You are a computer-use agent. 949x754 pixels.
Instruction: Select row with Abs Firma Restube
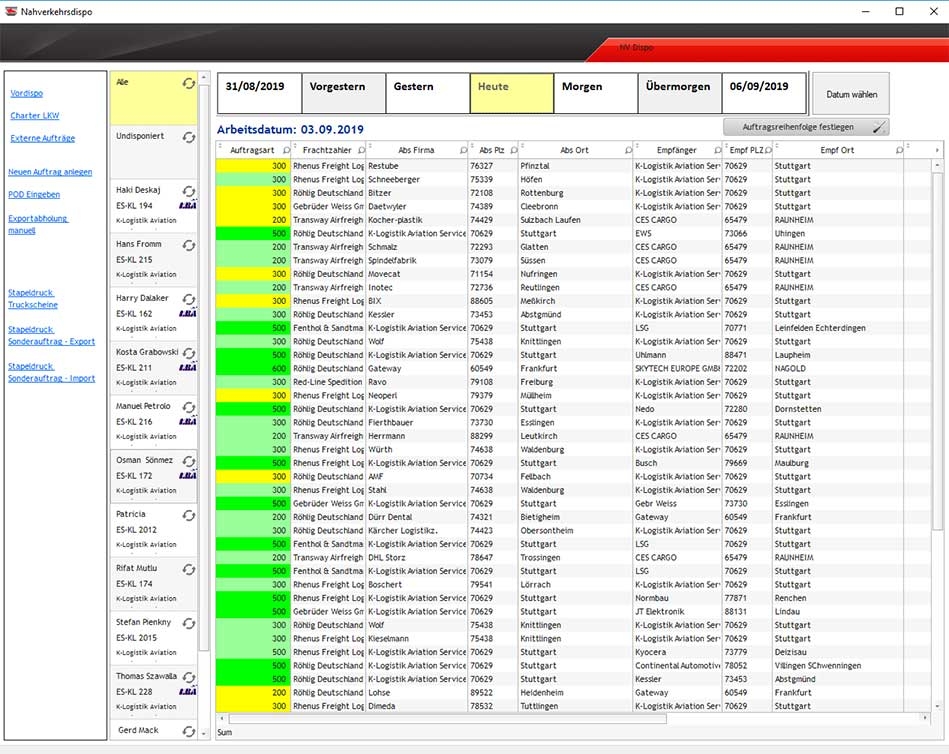574,166
